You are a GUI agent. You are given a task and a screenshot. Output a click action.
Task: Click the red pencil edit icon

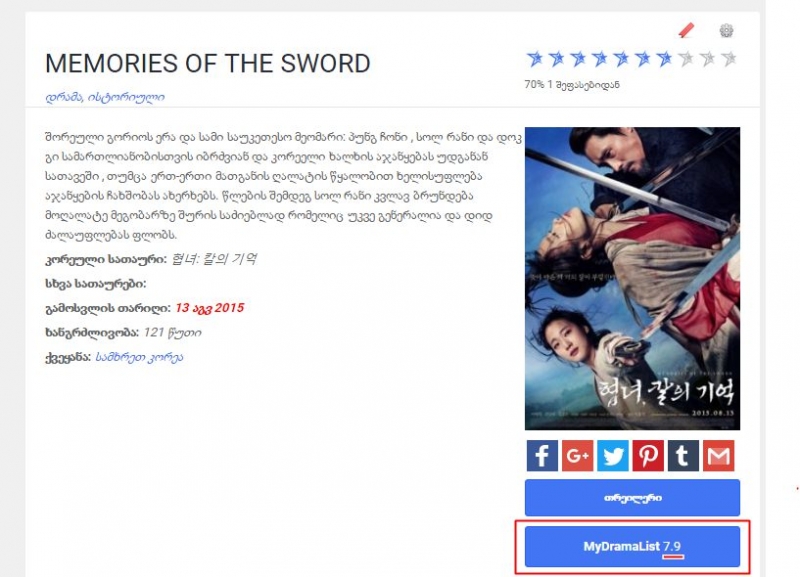(x=686, y=31)
